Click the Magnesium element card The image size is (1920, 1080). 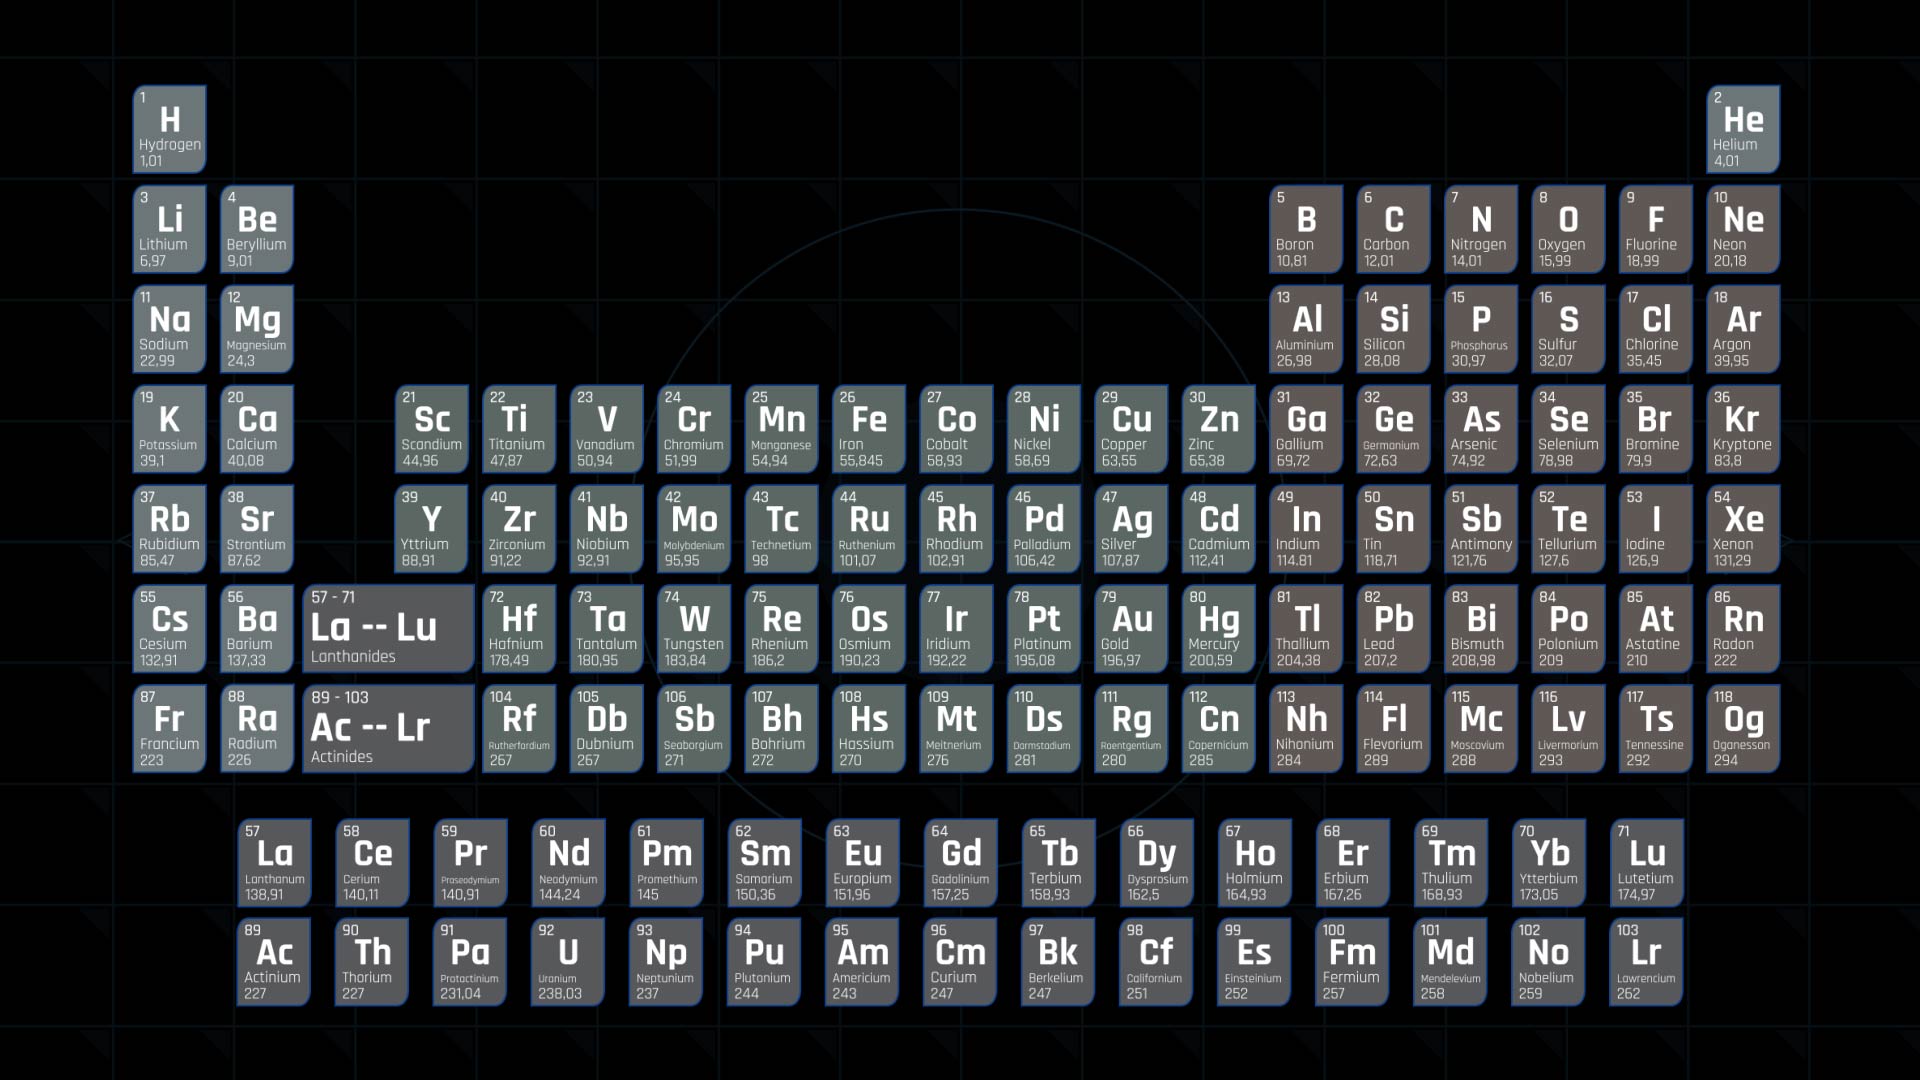[x=257, y=329]
